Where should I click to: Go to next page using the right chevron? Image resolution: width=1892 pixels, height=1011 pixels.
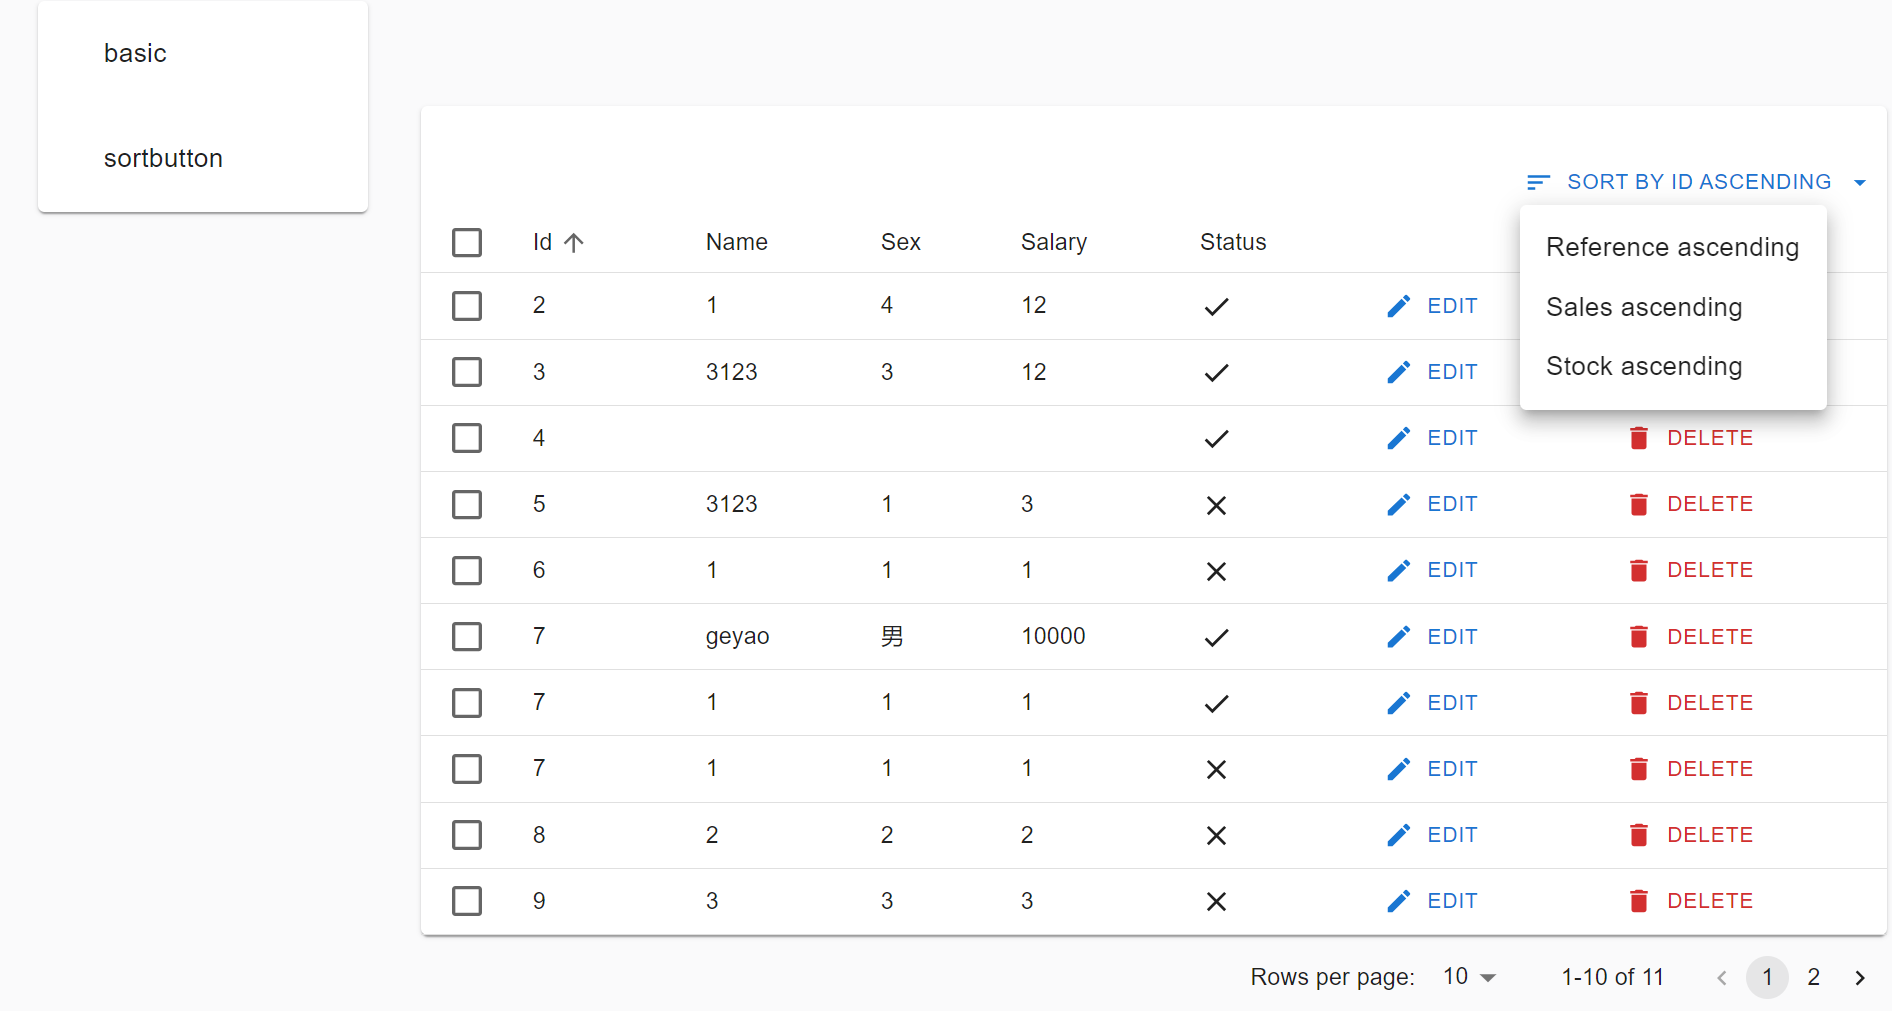pyautogui.click(x=1859, y=977)
